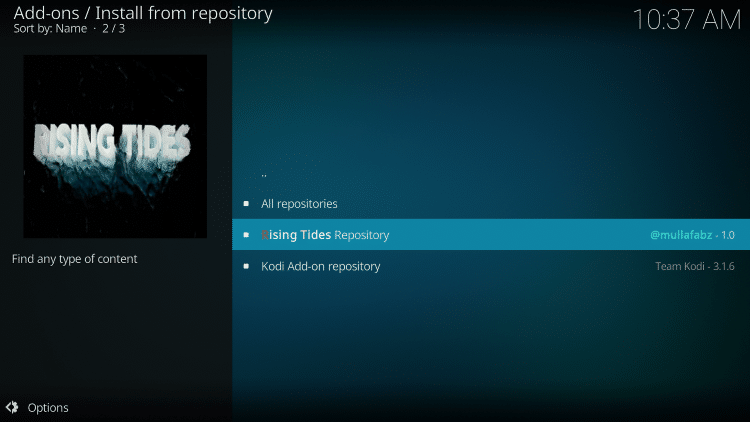Click the Sort by: Name text
This screenshot has width=750, height=422.
50,29
